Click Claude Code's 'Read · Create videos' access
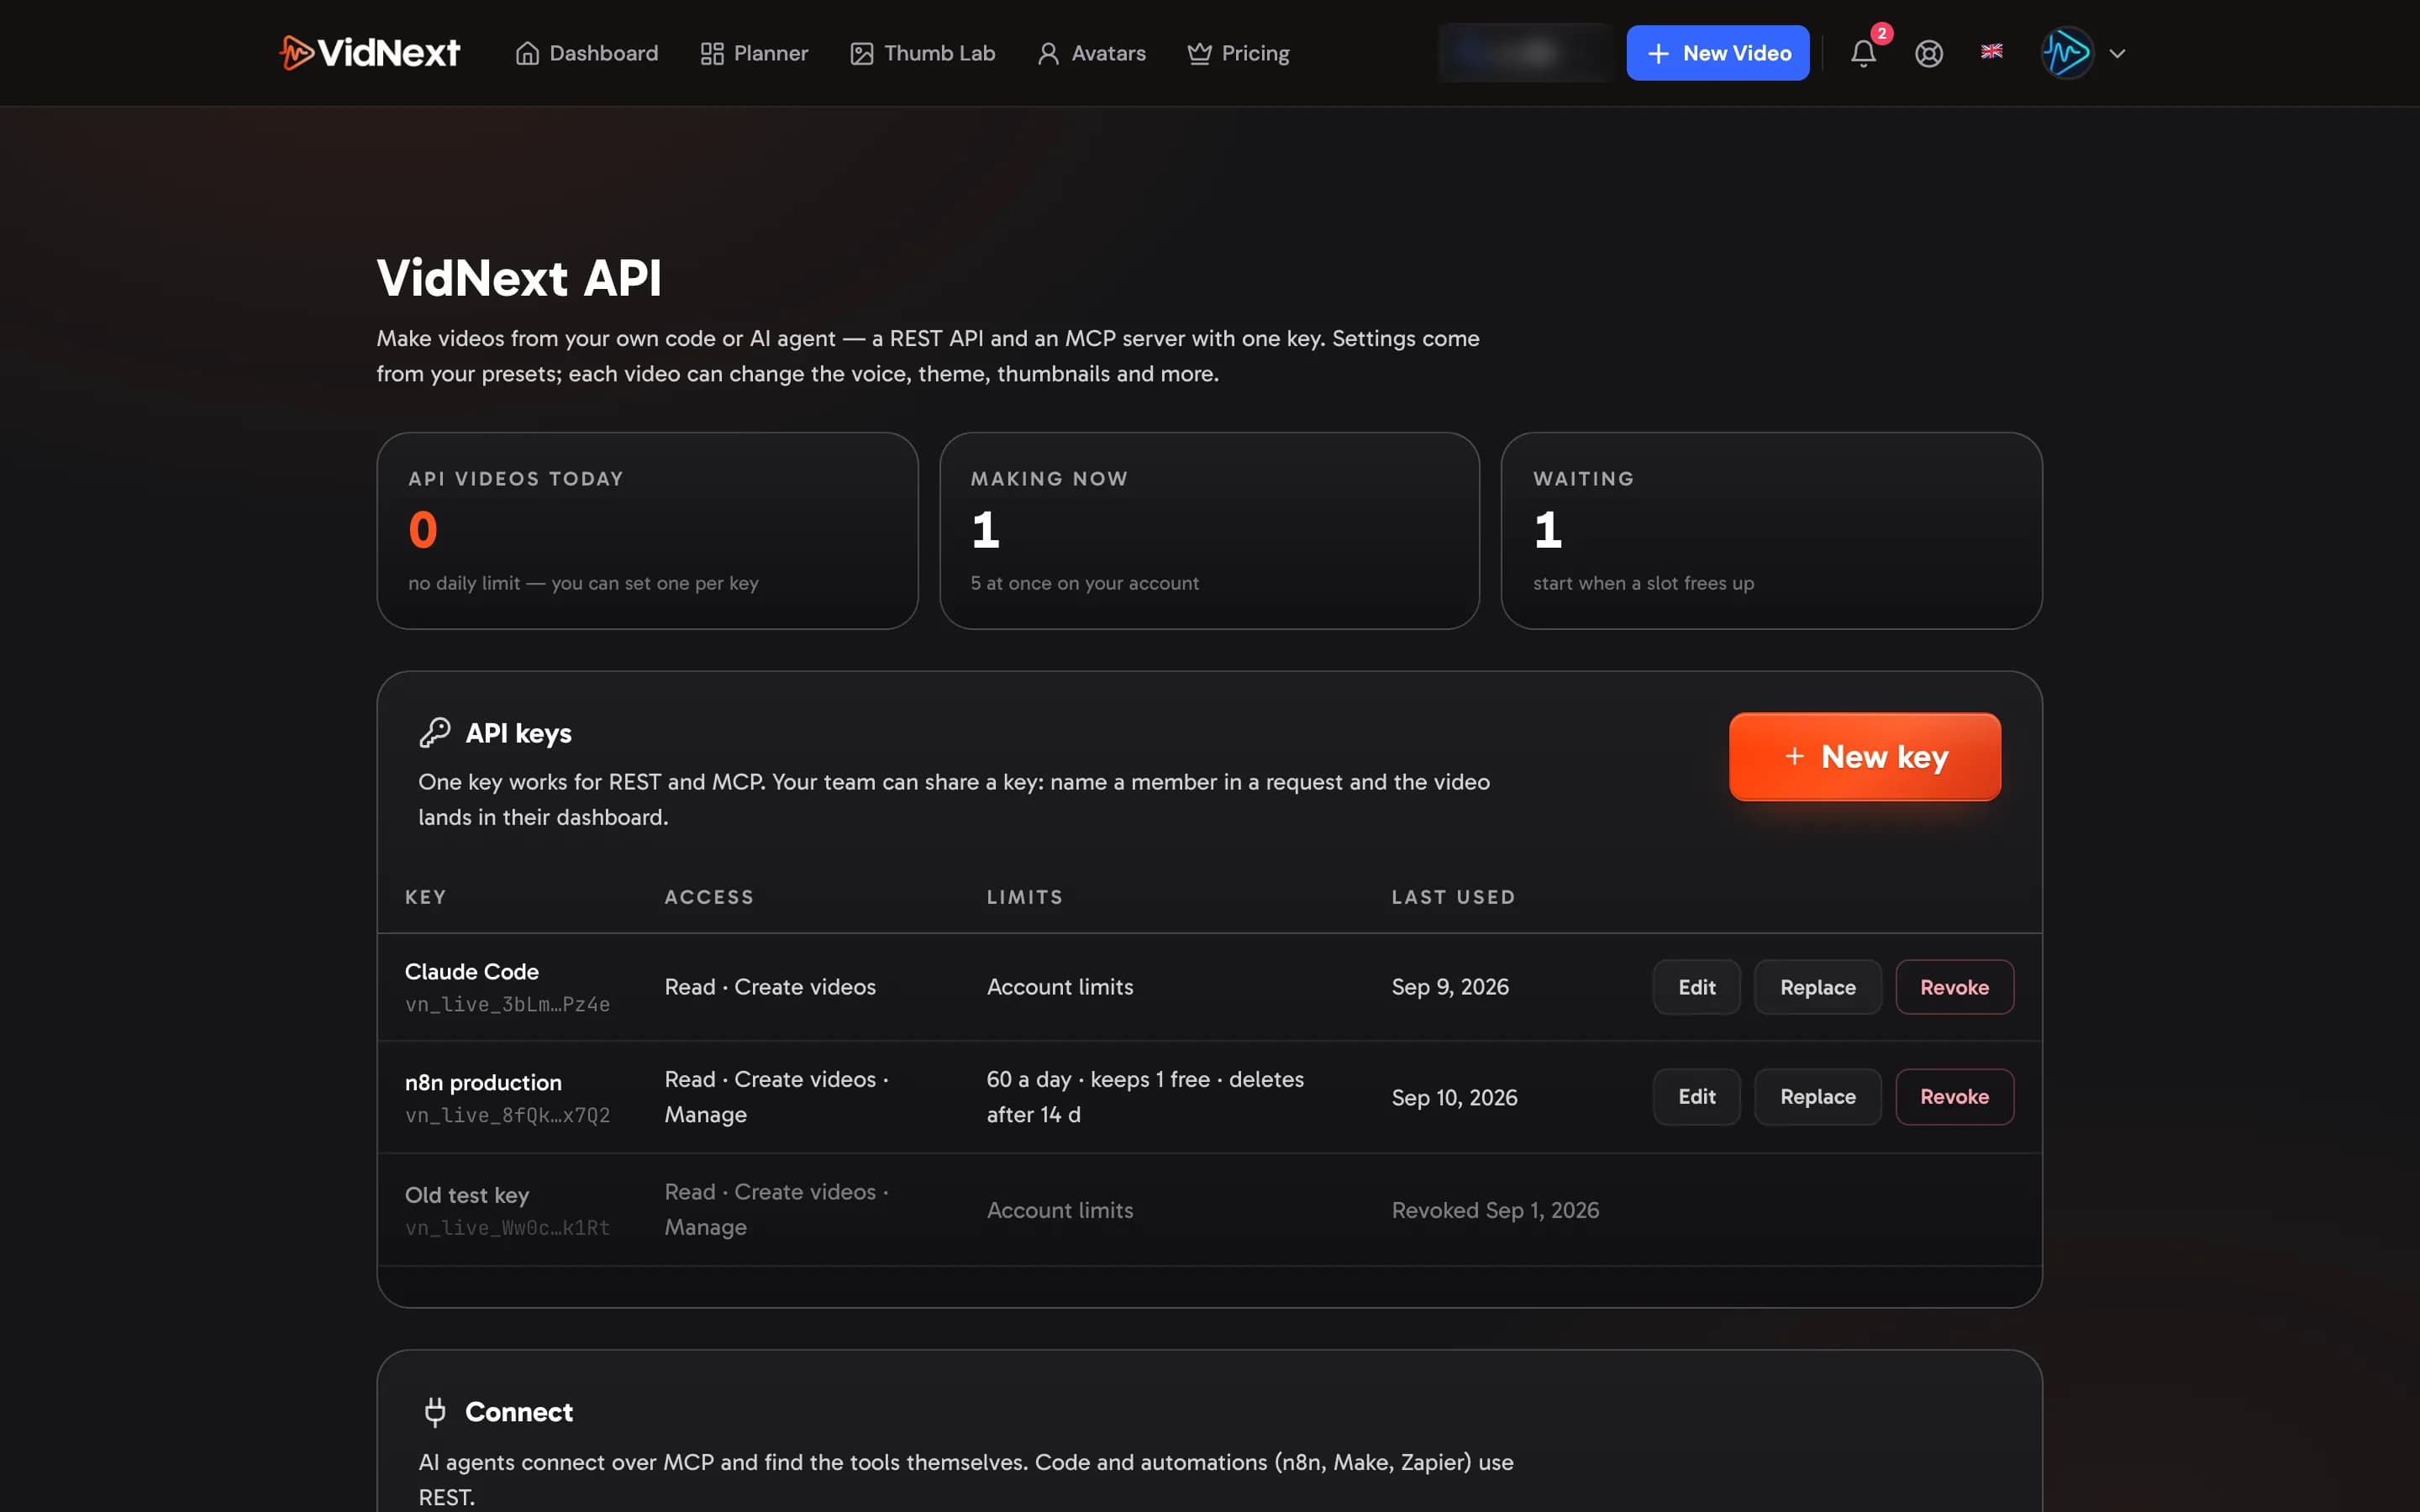The height and width of the screenshot is (1512, 2420). [770, 987]
